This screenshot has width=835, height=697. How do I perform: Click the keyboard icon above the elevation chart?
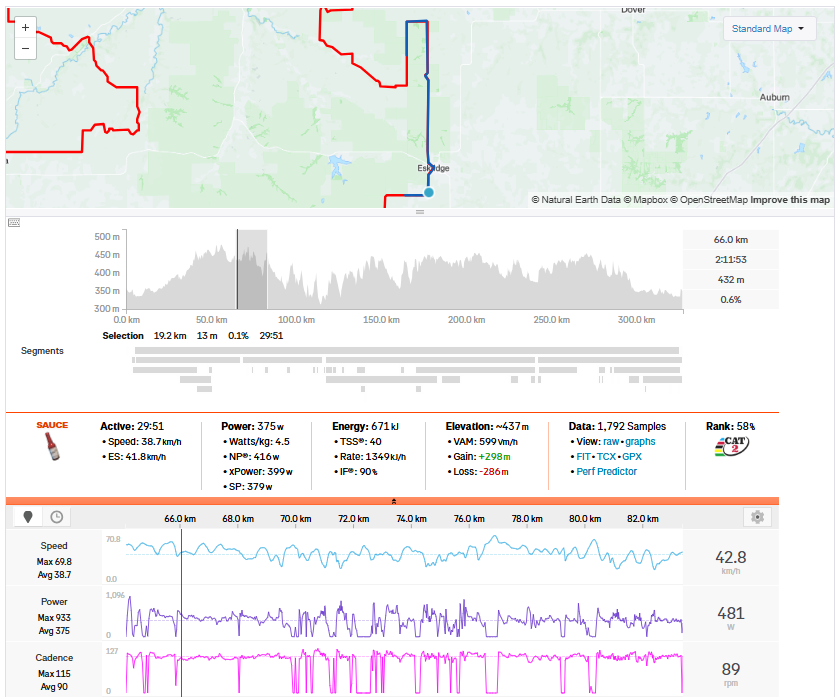[14, 222]
